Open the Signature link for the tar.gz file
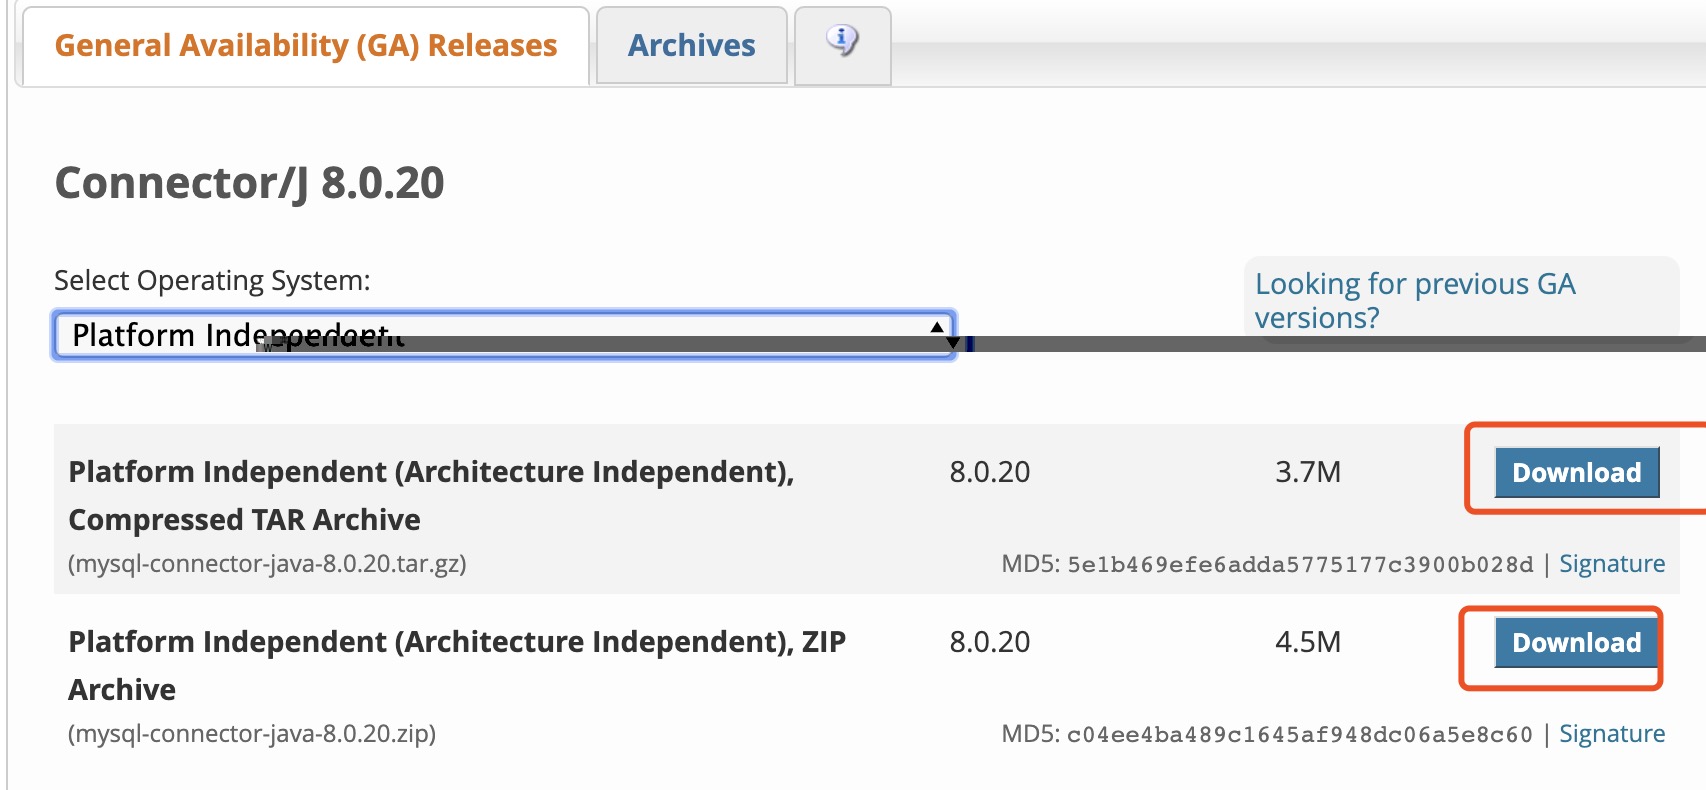Image resolution: width=1706 pixels, height=790 pixels. [x=1612, y=564]
